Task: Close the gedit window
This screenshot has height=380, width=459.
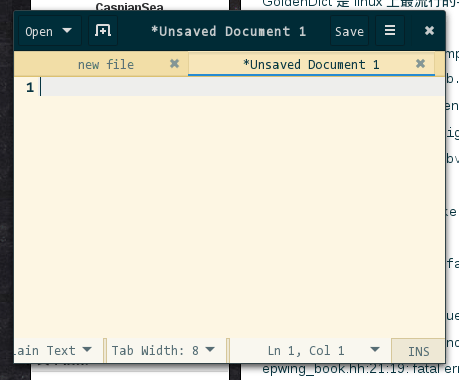Action: [x=429, y=31]
